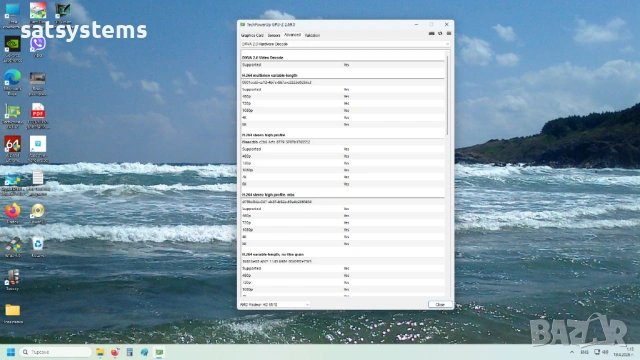Click 480p row under H.264 stereo high profile
This screenshot has width=640, height=360.
click(x=343, y=156)
